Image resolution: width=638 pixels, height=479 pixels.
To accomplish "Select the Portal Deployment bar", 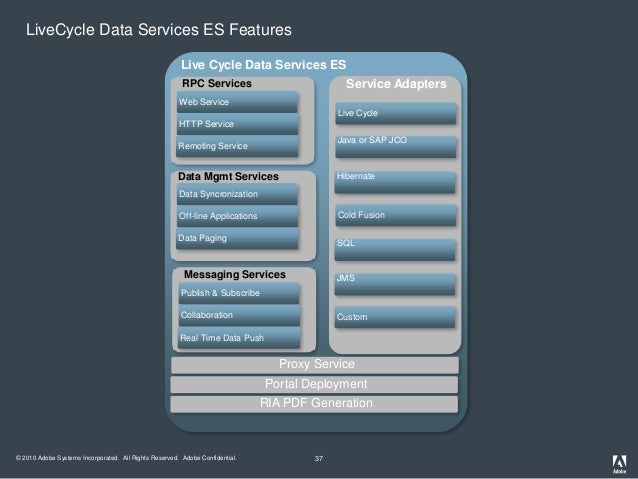I will pyautogui.click(x=314, y=385).
